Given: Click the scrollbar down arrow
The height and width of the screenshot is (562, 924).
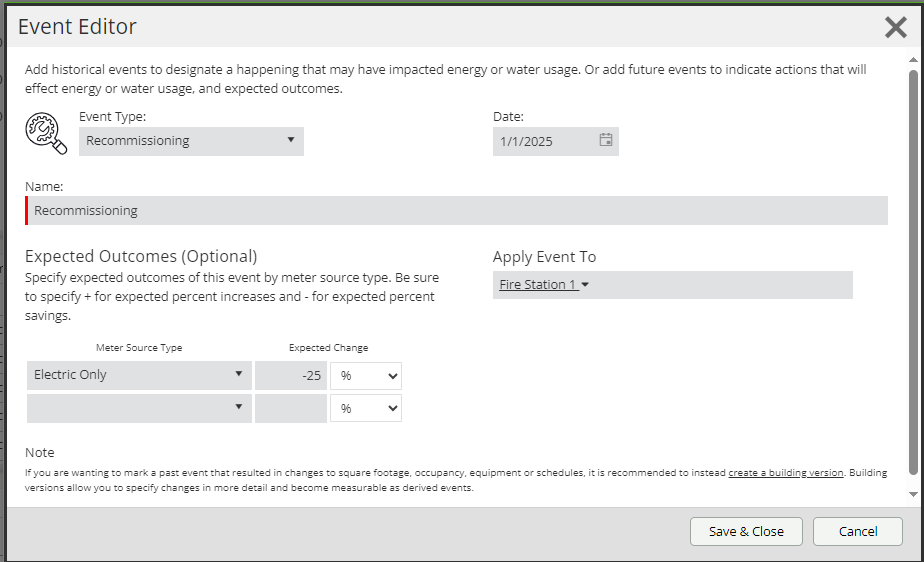Looking at the screenshot, I should click(913, 494).
